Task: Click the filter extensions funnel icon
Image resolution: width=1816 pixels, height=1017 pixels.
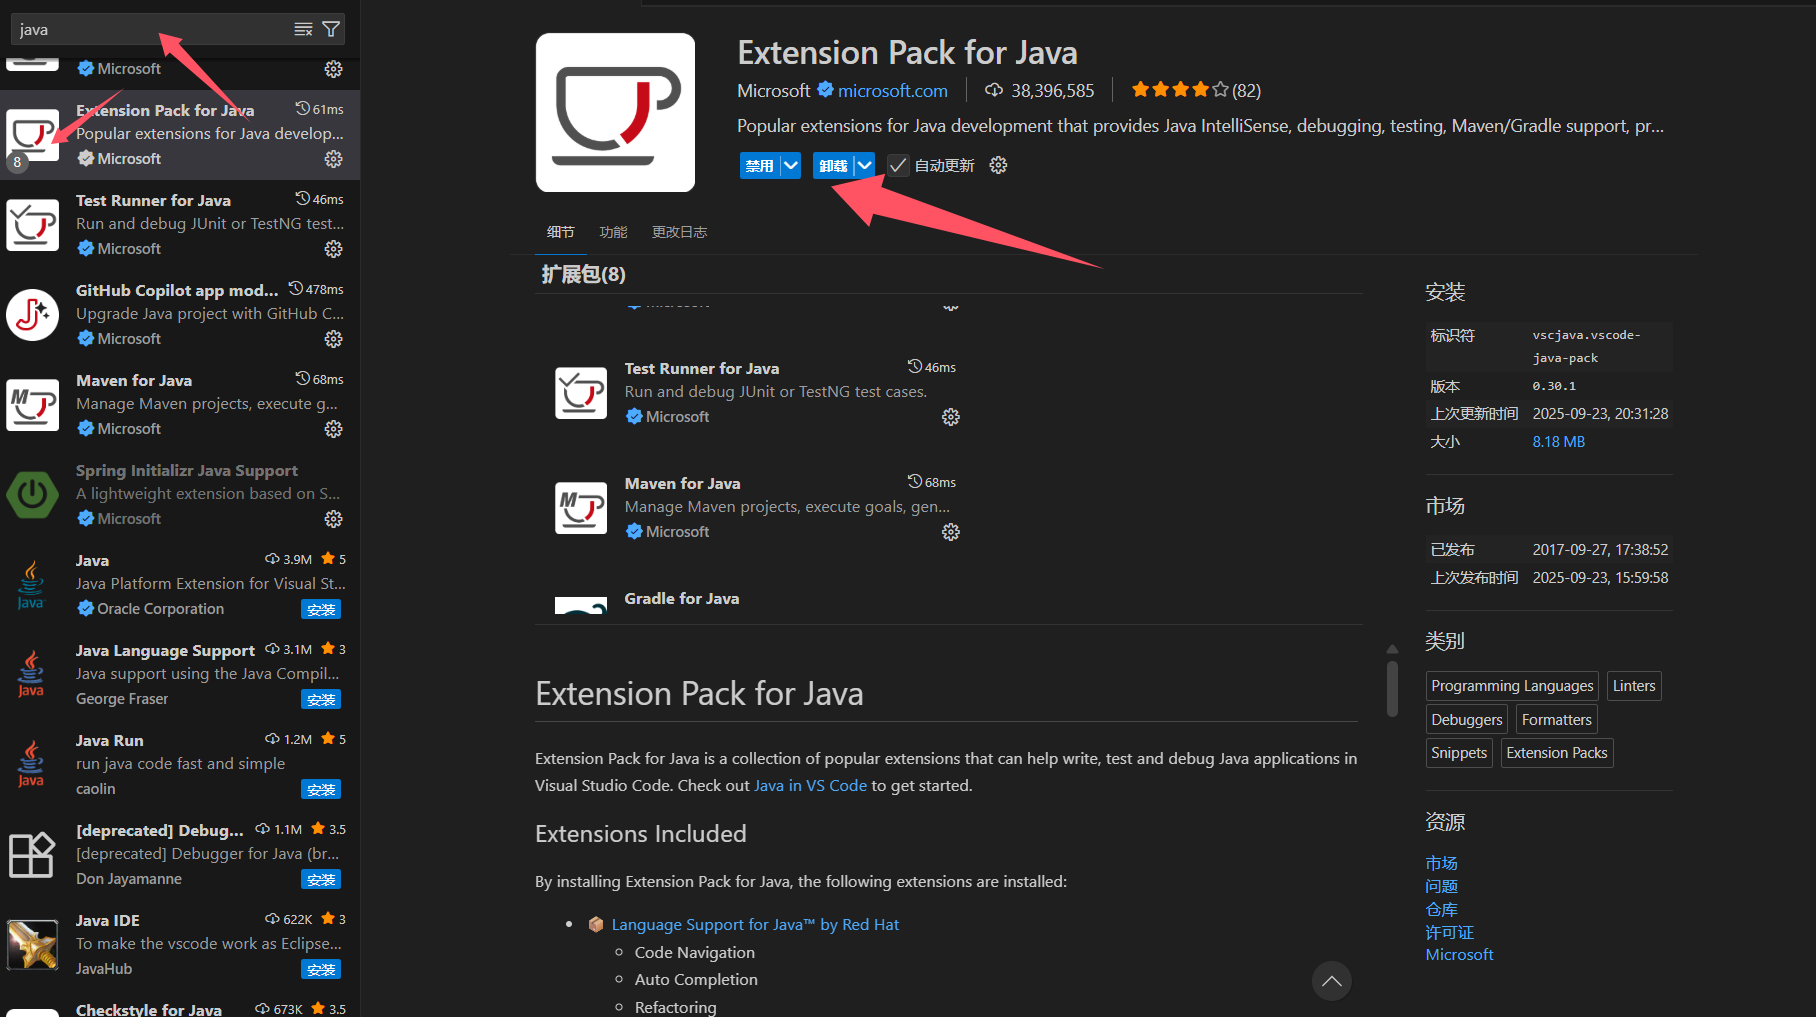Action: [x=331, y=29]
